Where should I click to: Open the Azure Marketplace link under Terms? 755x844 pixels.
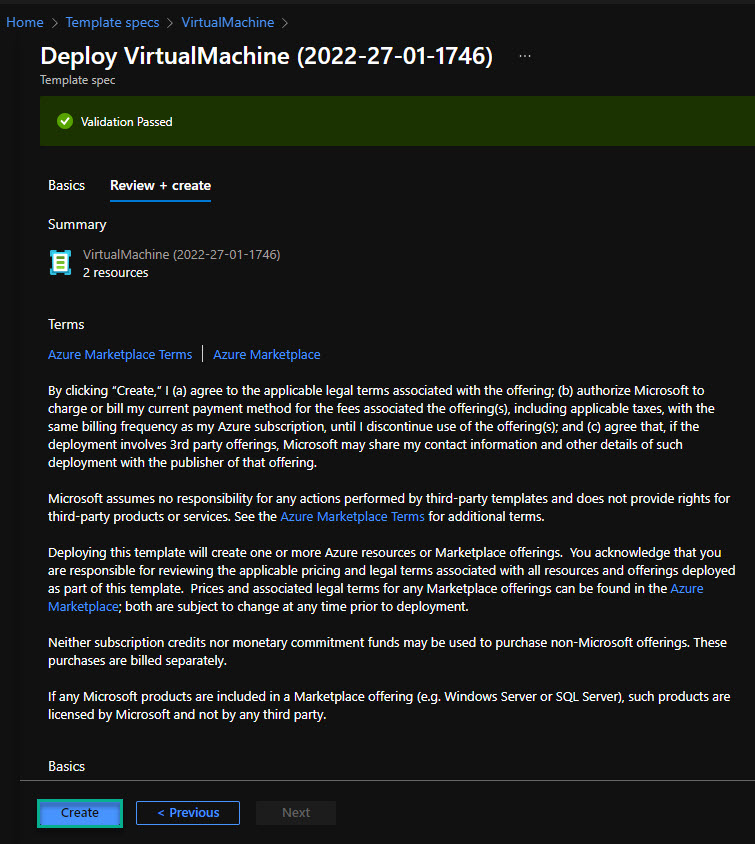[266, 354]
